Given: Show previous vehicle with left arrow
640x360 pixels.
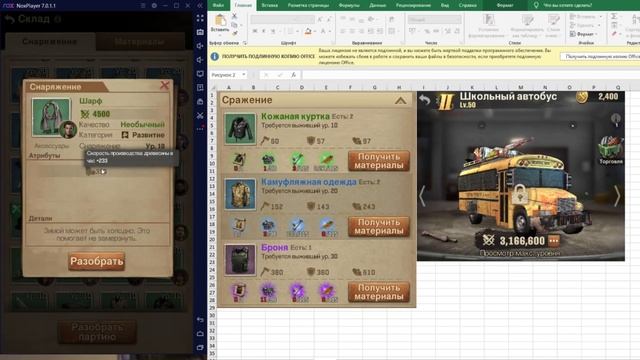Looking at the screenshot, I should pyautogui.click(x=422, y=196).
